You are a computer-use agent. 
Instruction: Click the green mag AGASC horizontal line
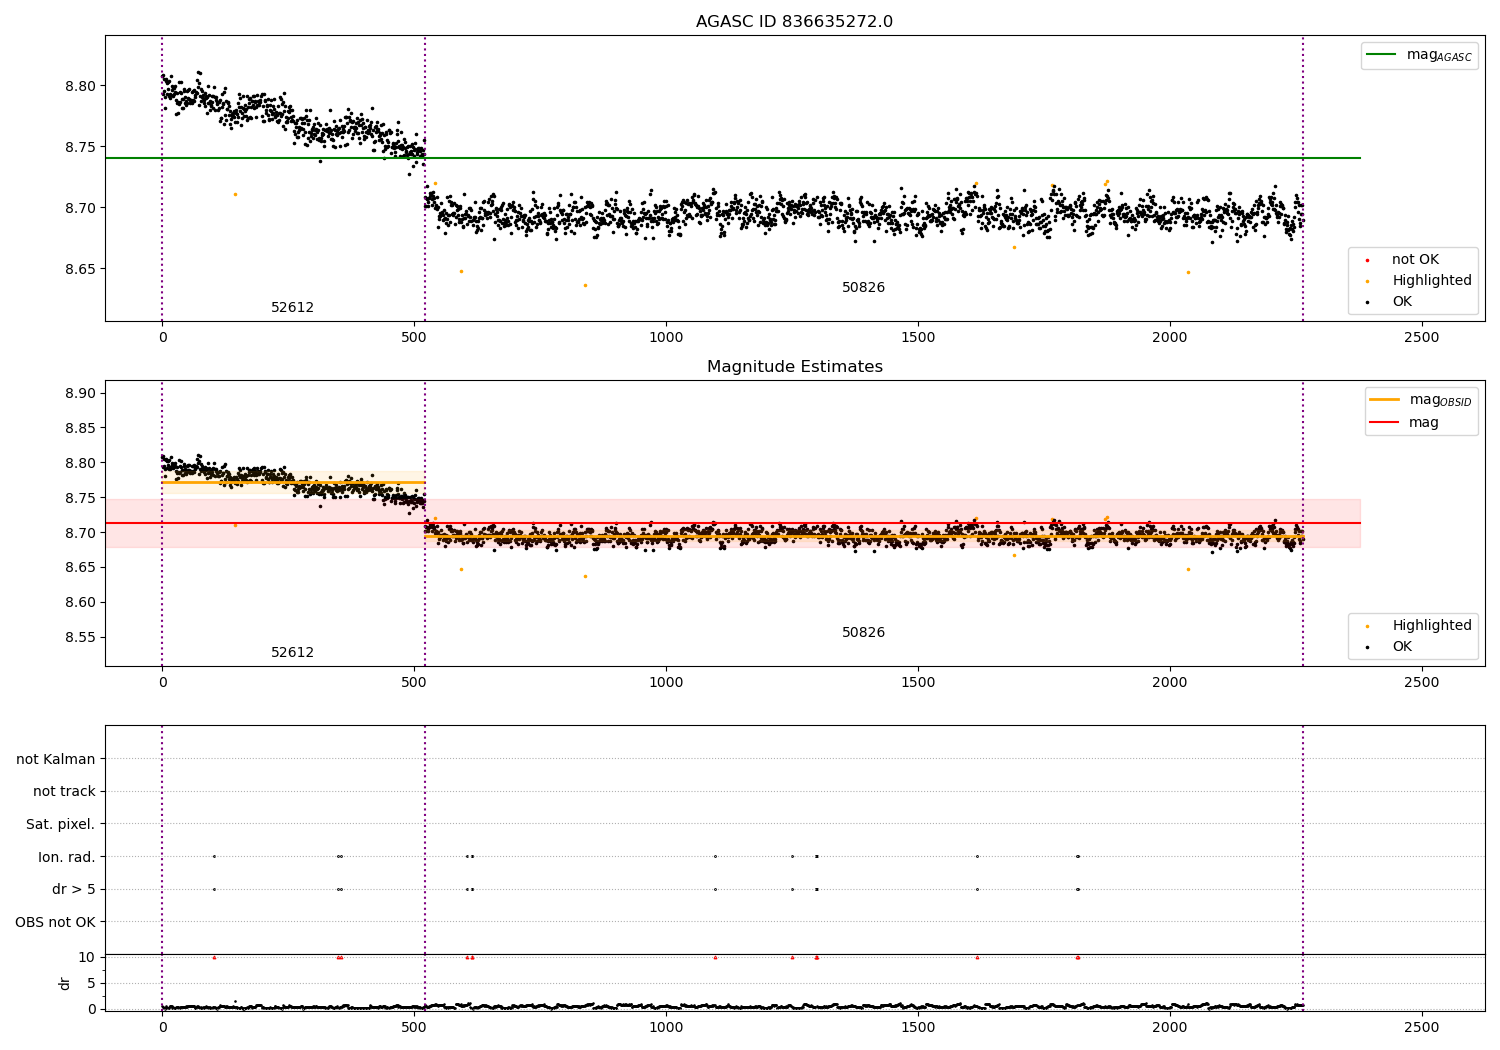coord(733,158)
